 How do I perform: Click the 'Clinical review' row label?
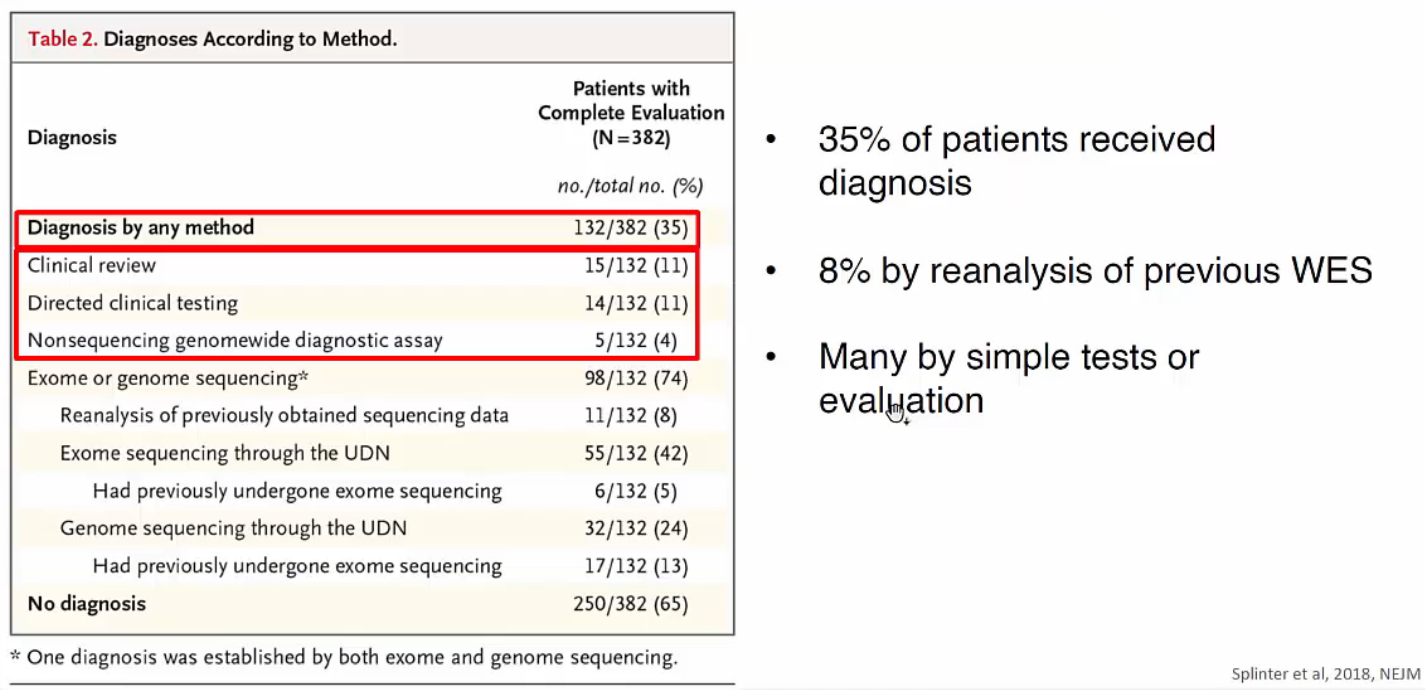[x=92, y=265]
